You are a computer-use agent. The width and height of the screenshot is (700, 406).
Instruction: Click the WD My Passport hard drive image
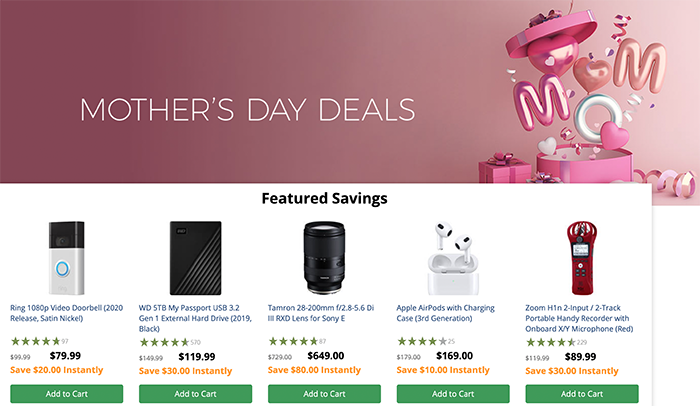pos(194,255)
